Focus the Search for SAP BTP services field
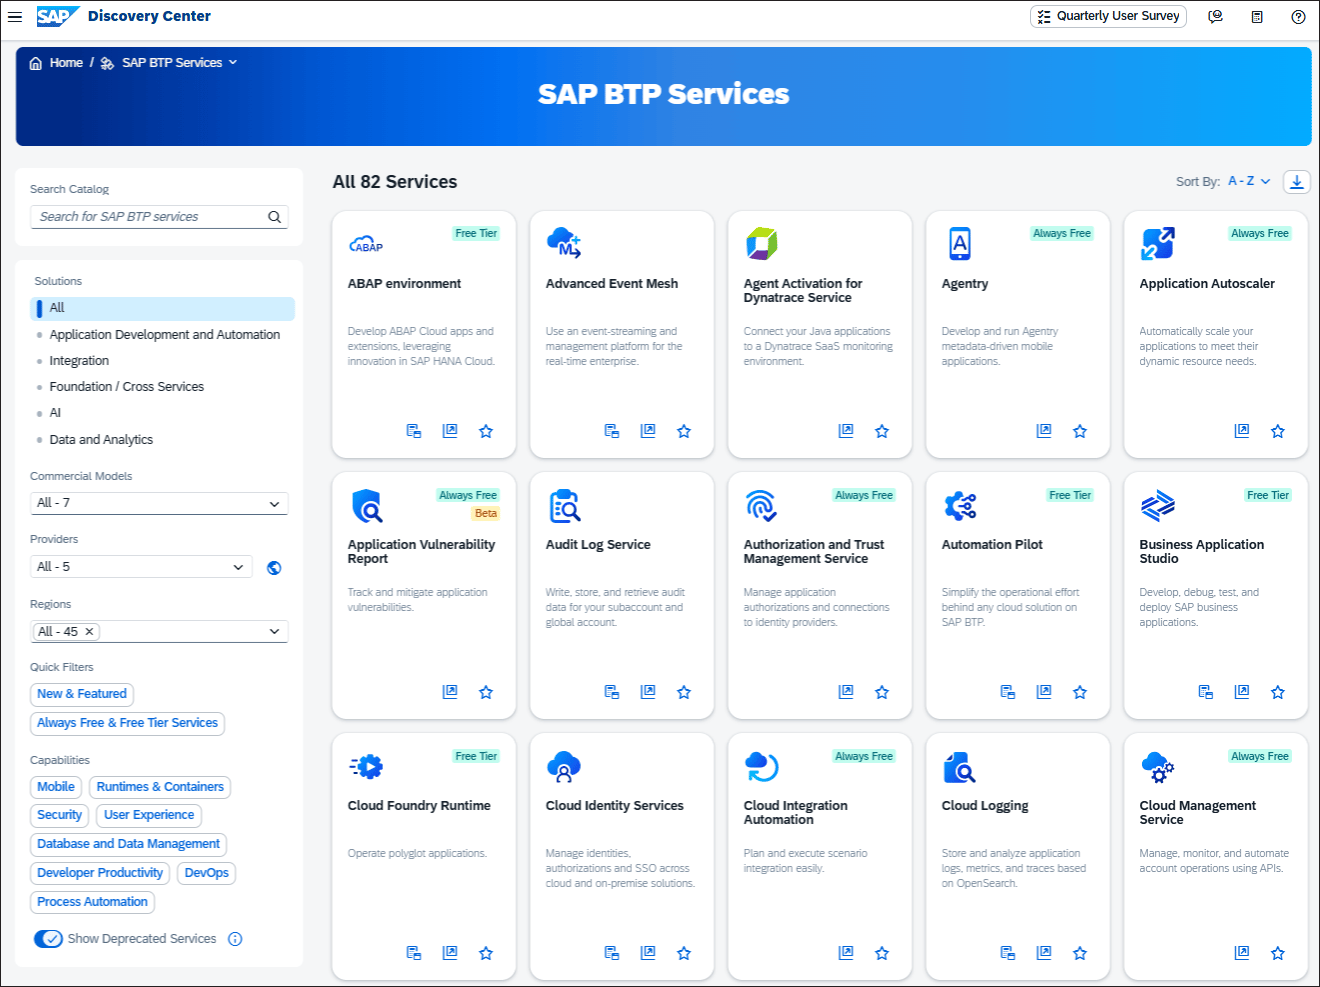Image resolution: width=1320 pixels, height=987 pixels. [x=150, y=217]
